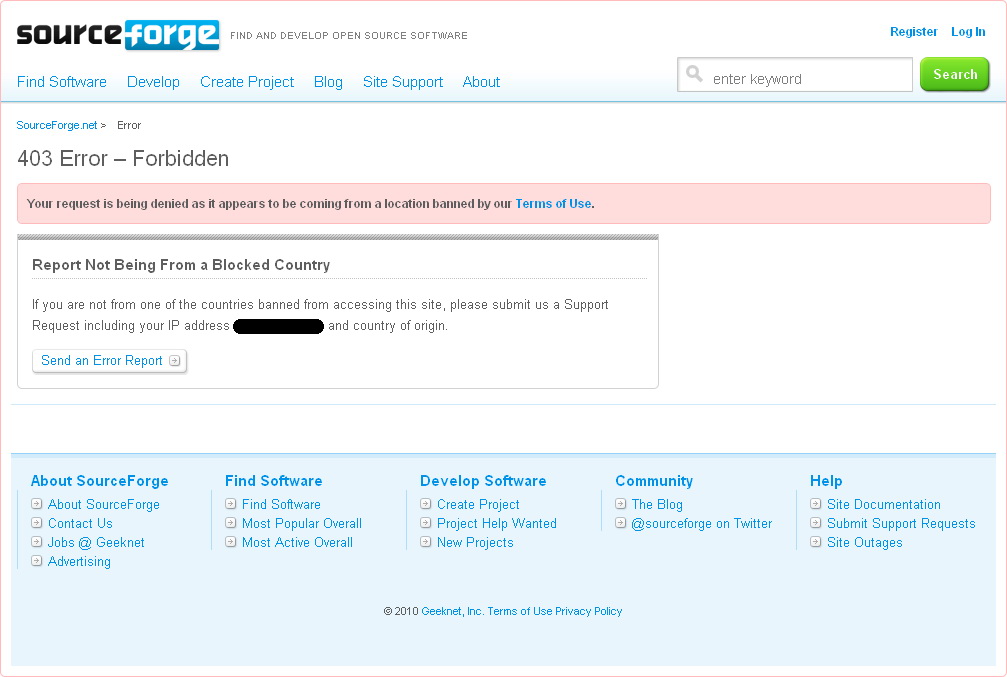This screenshot has height=677, width=1007.
Task: Click the SourceForge logo
Action: click(x=118, y=35)
